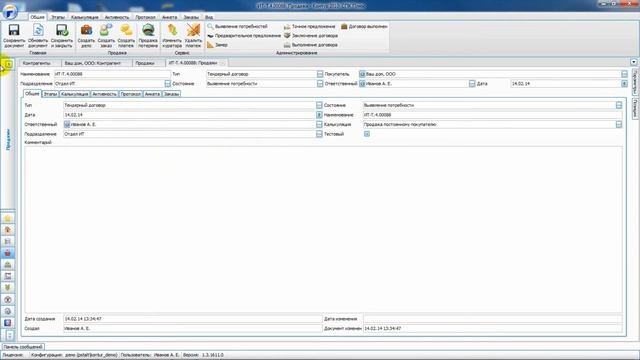Screen dimensions: 640x360
Task: Open the Панель сообщений panel tab
Action: point(23,347)
